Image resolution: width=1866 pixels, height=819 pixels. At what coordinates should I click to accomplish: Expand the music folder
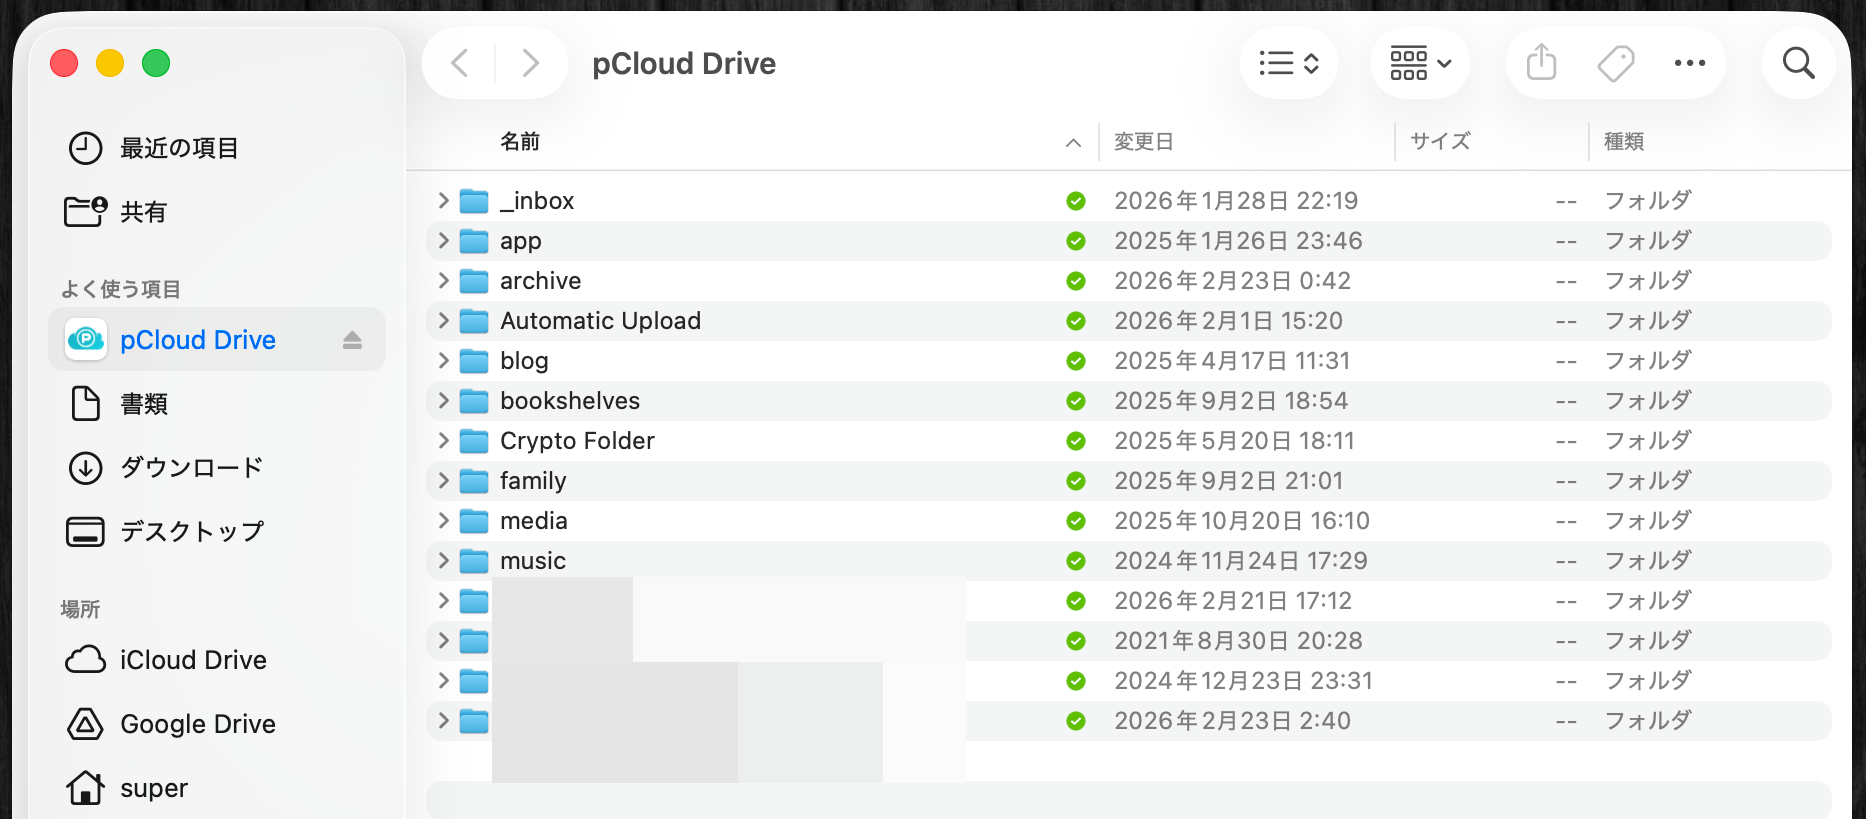[443, 560]
